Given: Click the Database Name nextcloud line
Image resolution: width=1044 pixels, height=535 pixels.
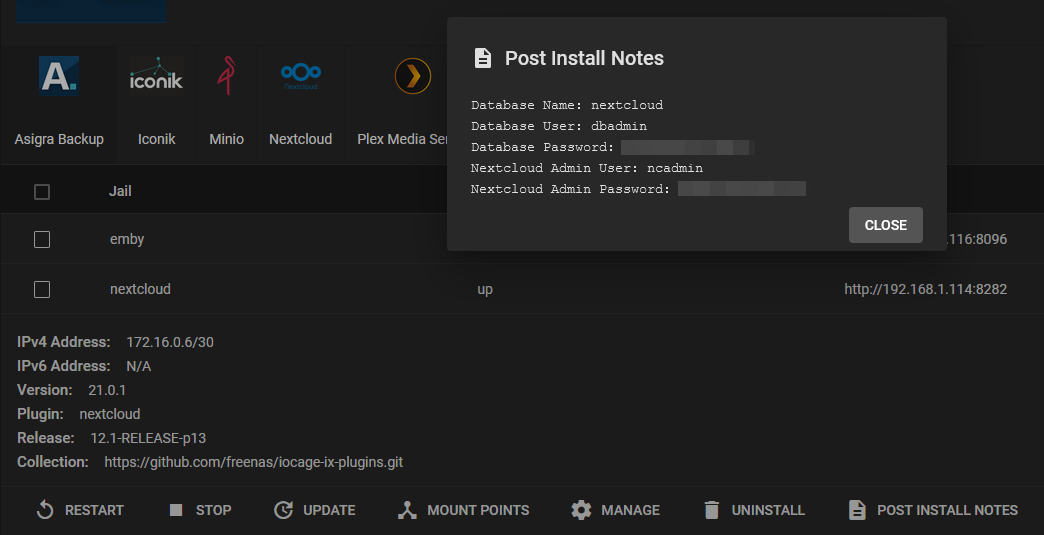Looking at the screenshot, I should [x=567, y=105].
